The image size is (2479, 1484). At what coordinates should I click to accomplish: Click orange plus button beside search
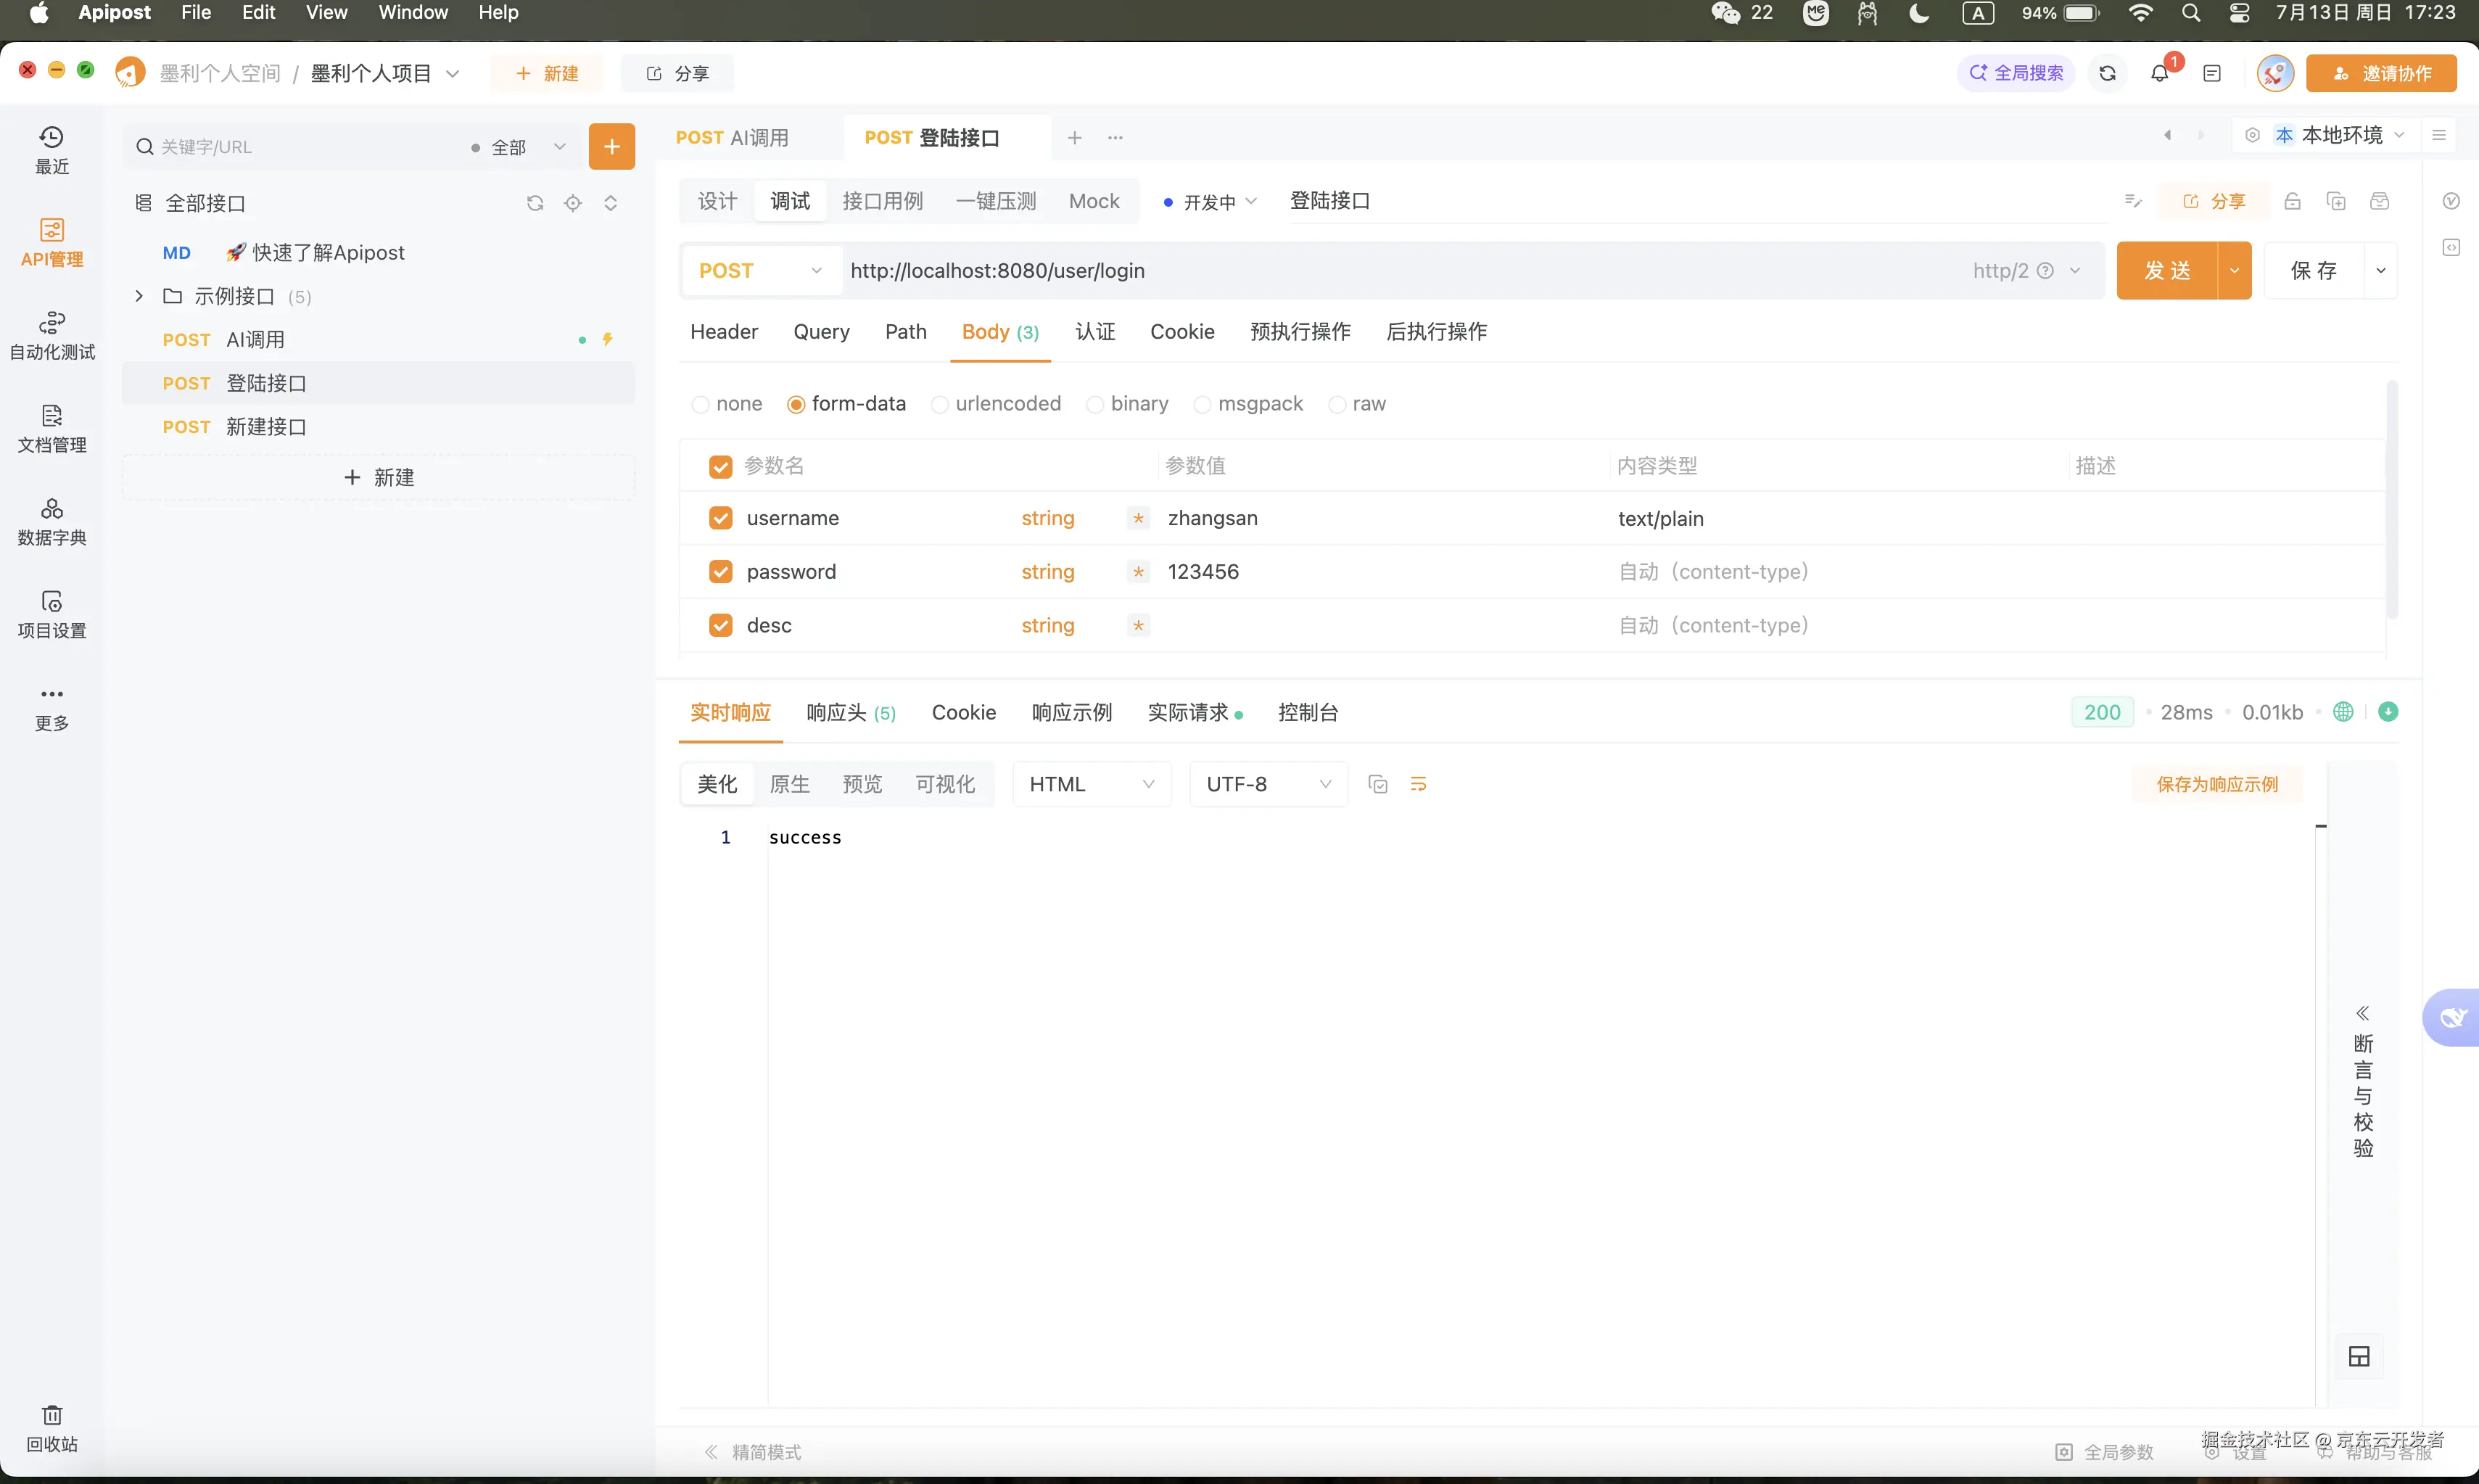tap(611, 147)
